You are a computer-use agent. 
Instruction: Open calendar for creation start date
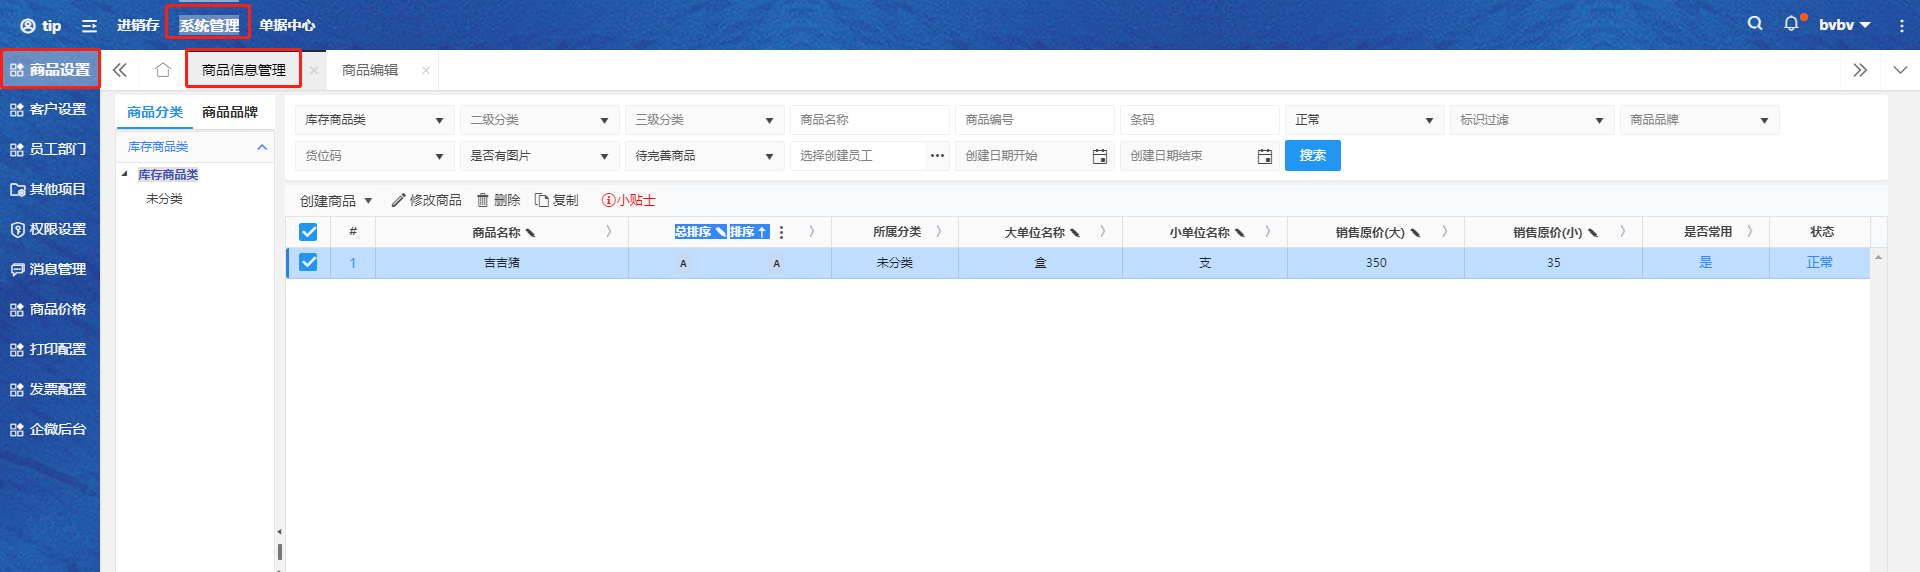(1100, 156)
